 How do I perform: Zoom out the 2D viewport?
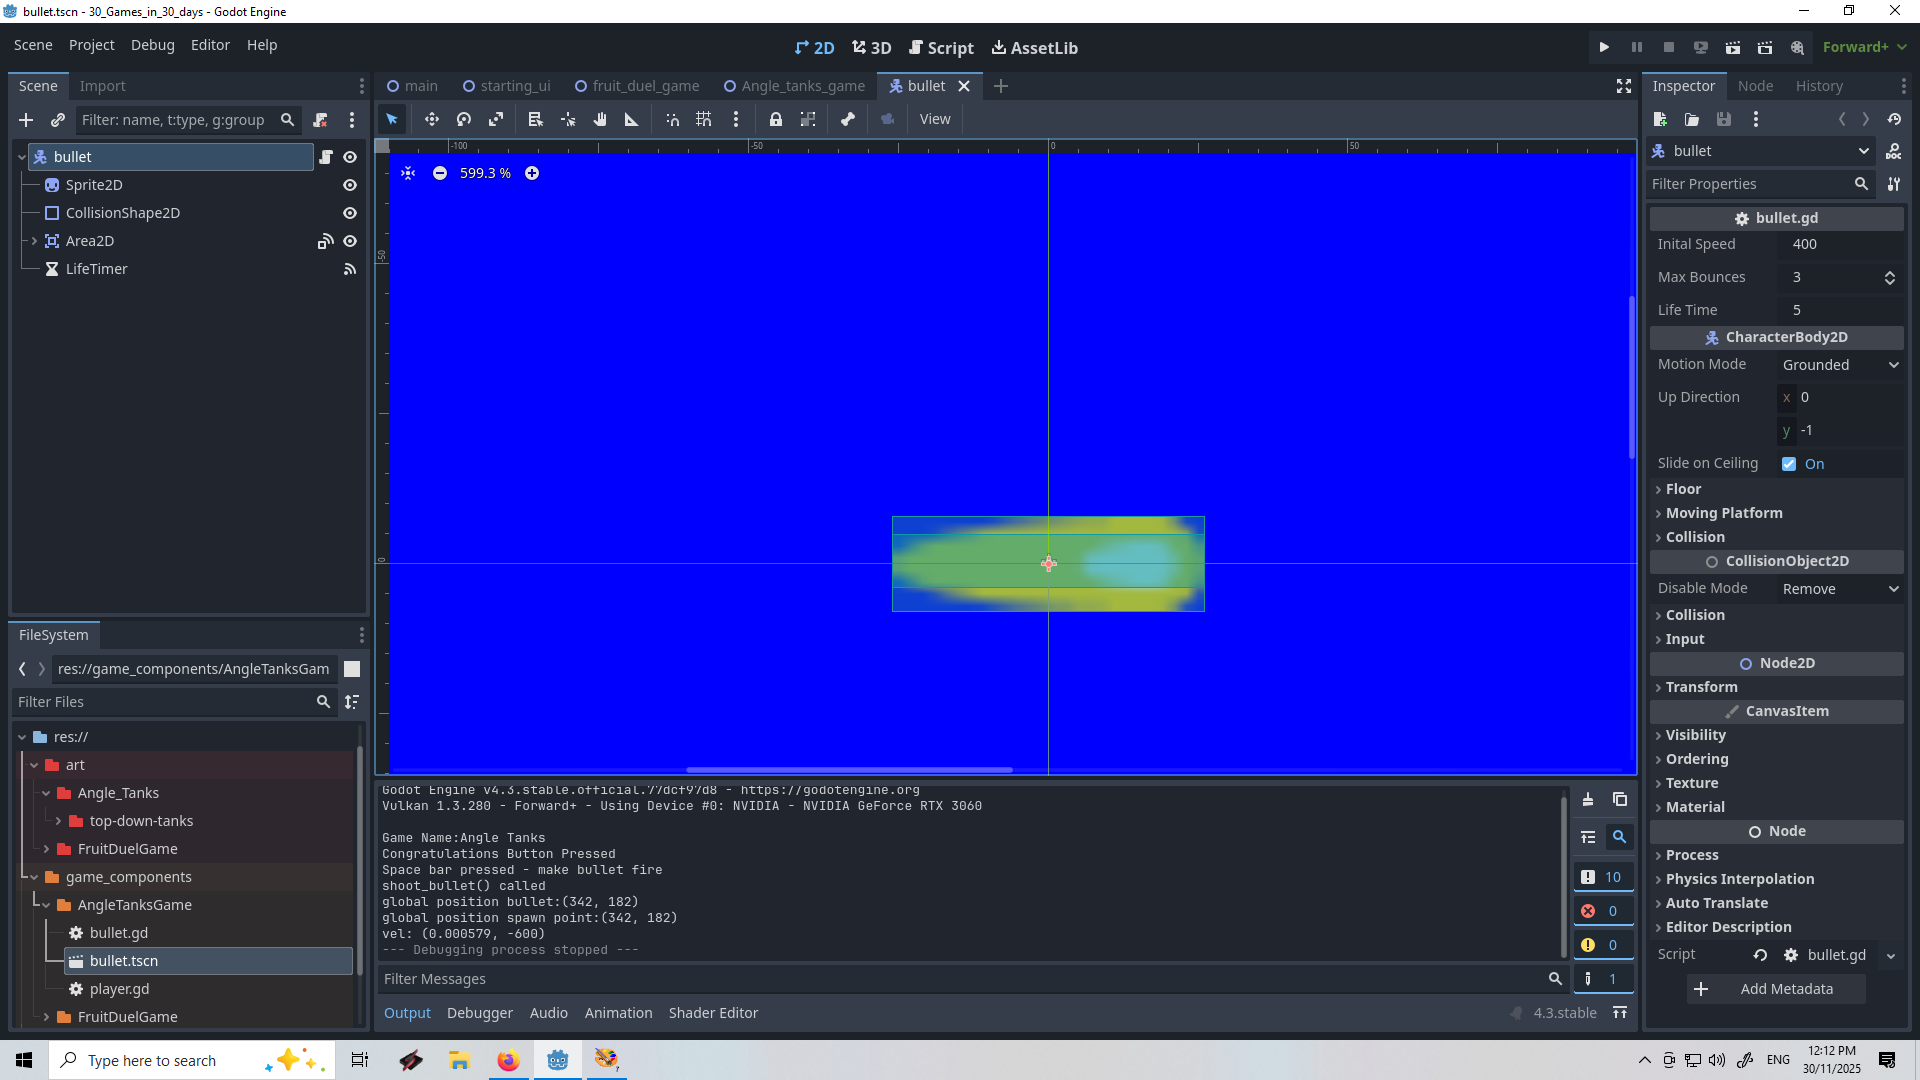440,173
